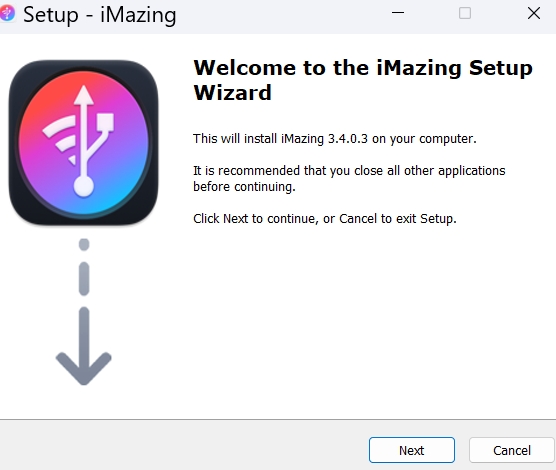556x470 pixels.
Task: Click the grayed-out maximize button
Action: click(465, 13)
